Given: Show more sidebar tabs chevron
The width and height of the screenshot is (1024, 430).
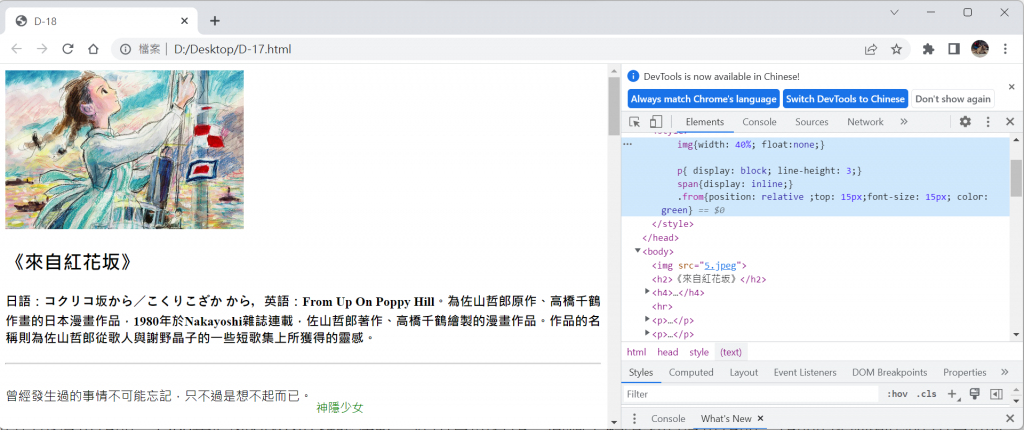Looking at the screenshot, I should (1004, 372).
